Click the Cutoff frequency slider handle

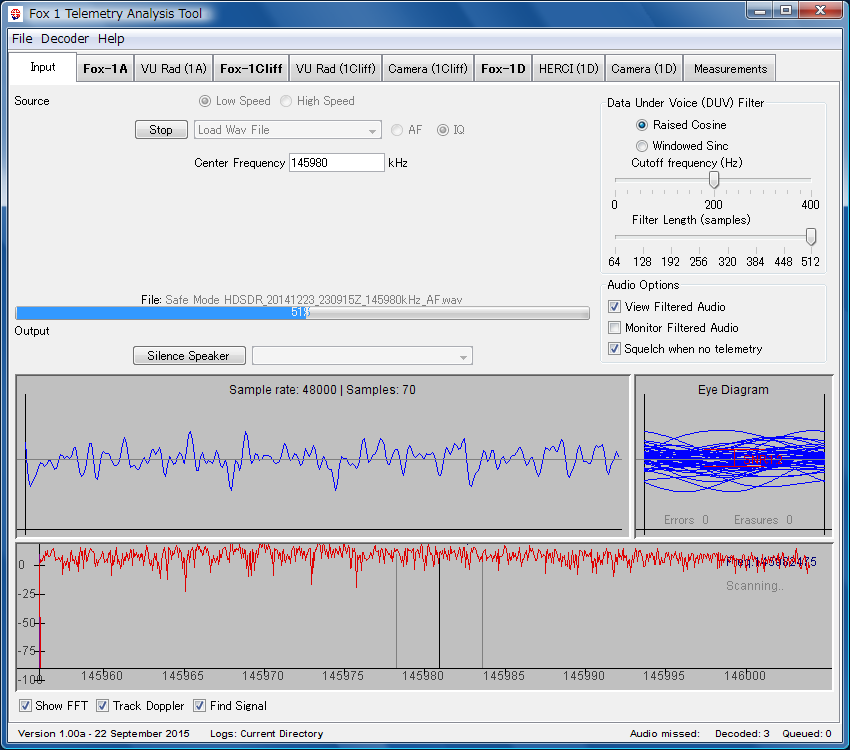point(714,179)
